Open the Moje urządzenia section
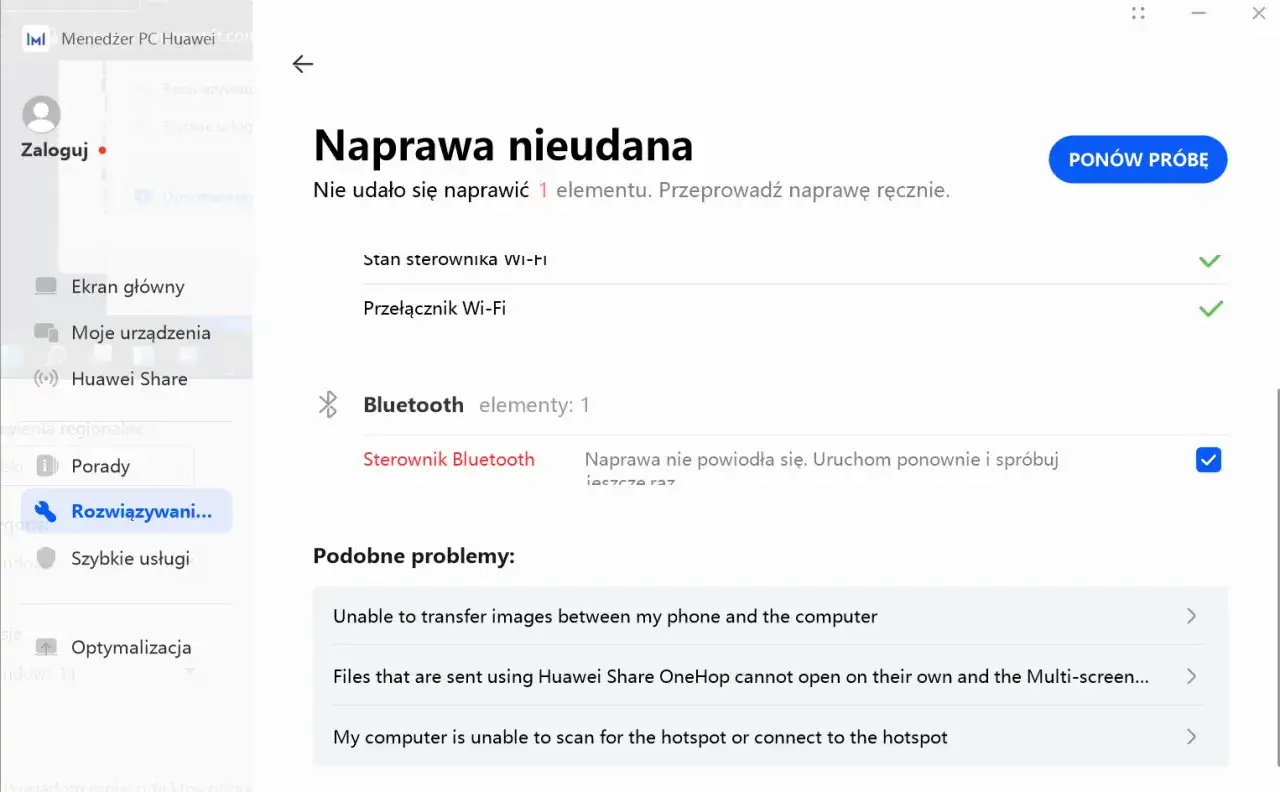The width and height of the screenshot is (1280, 792). 140,332
